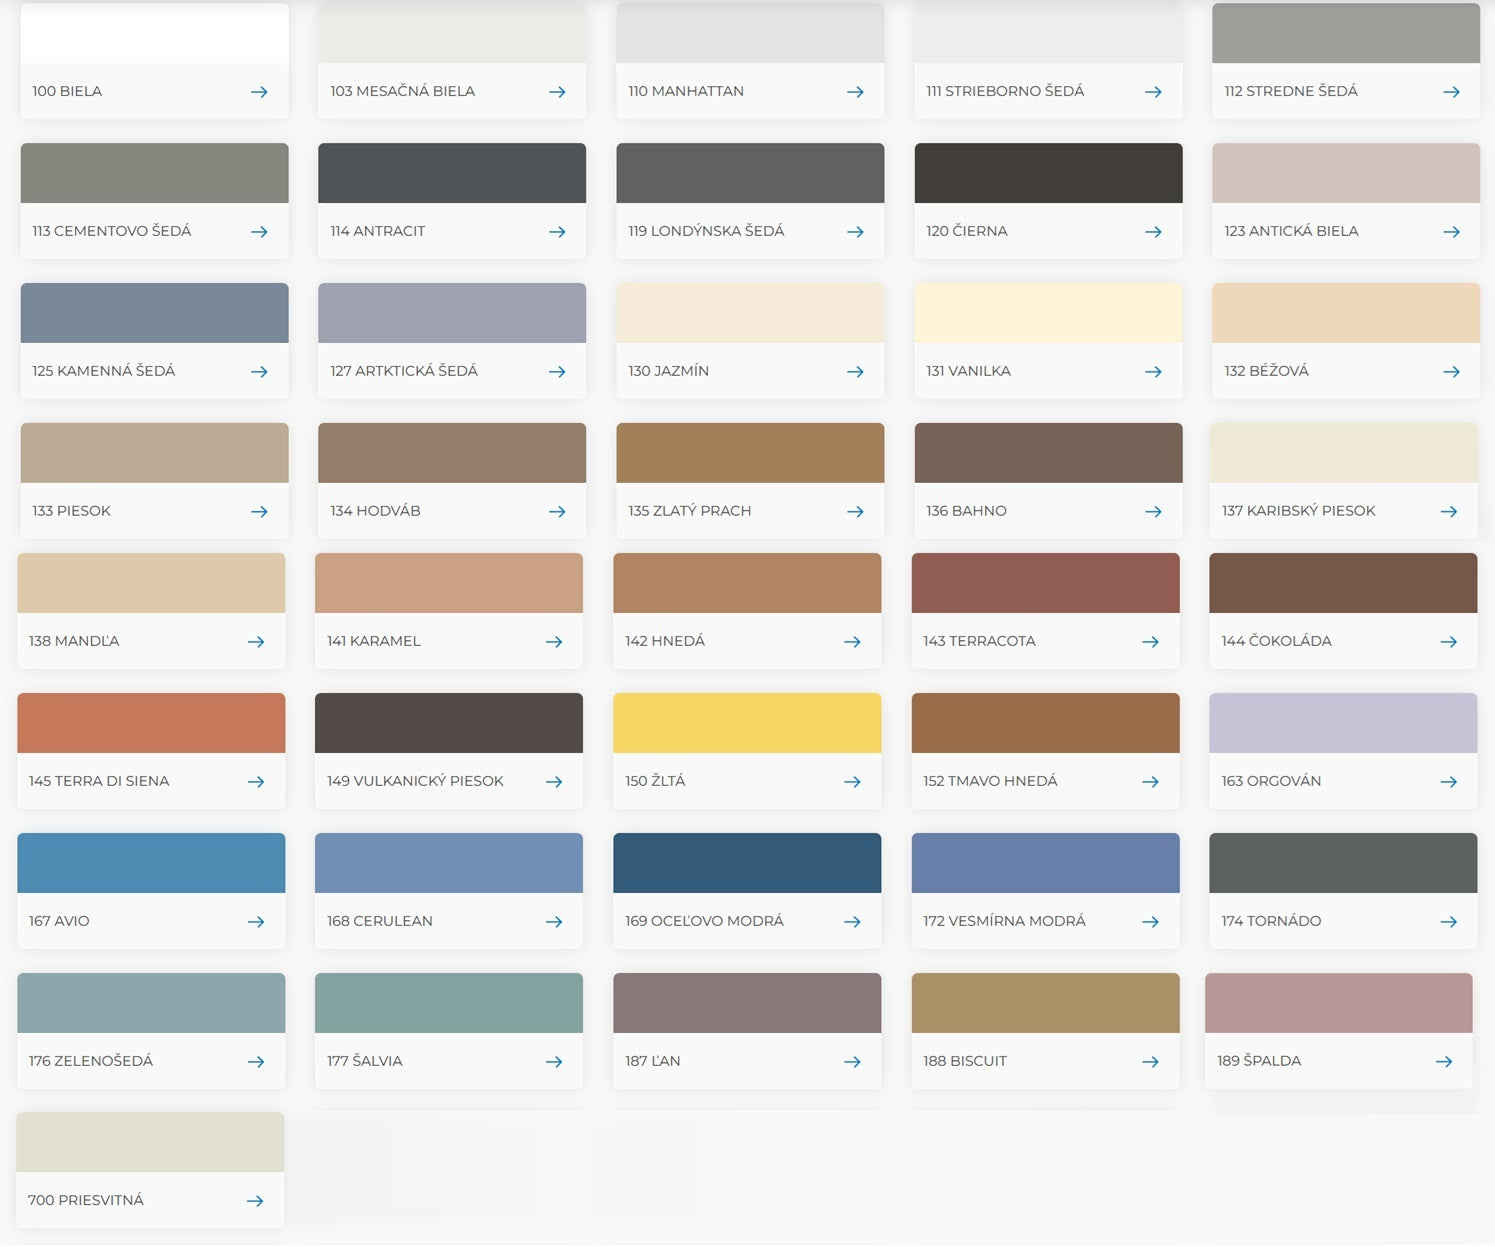
Task: Open the 112 STREDNE ŠEDÁ color card
Action: pos(1345,60)
